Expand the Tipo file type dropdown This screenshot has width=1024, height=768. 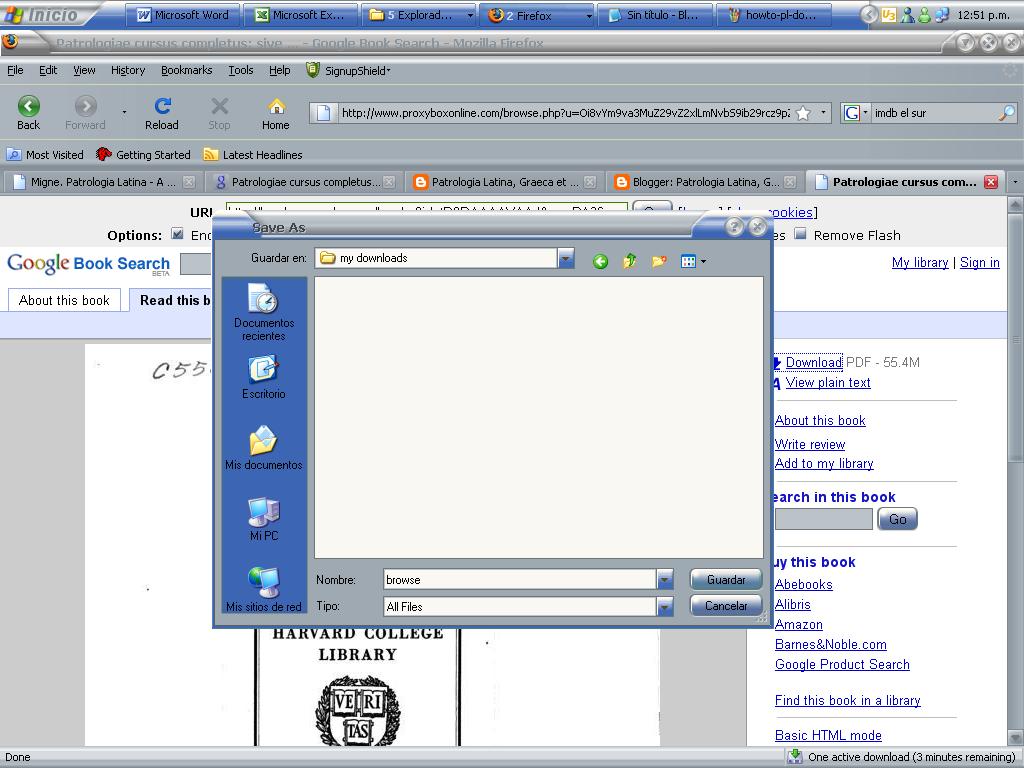tap(665, 607)
